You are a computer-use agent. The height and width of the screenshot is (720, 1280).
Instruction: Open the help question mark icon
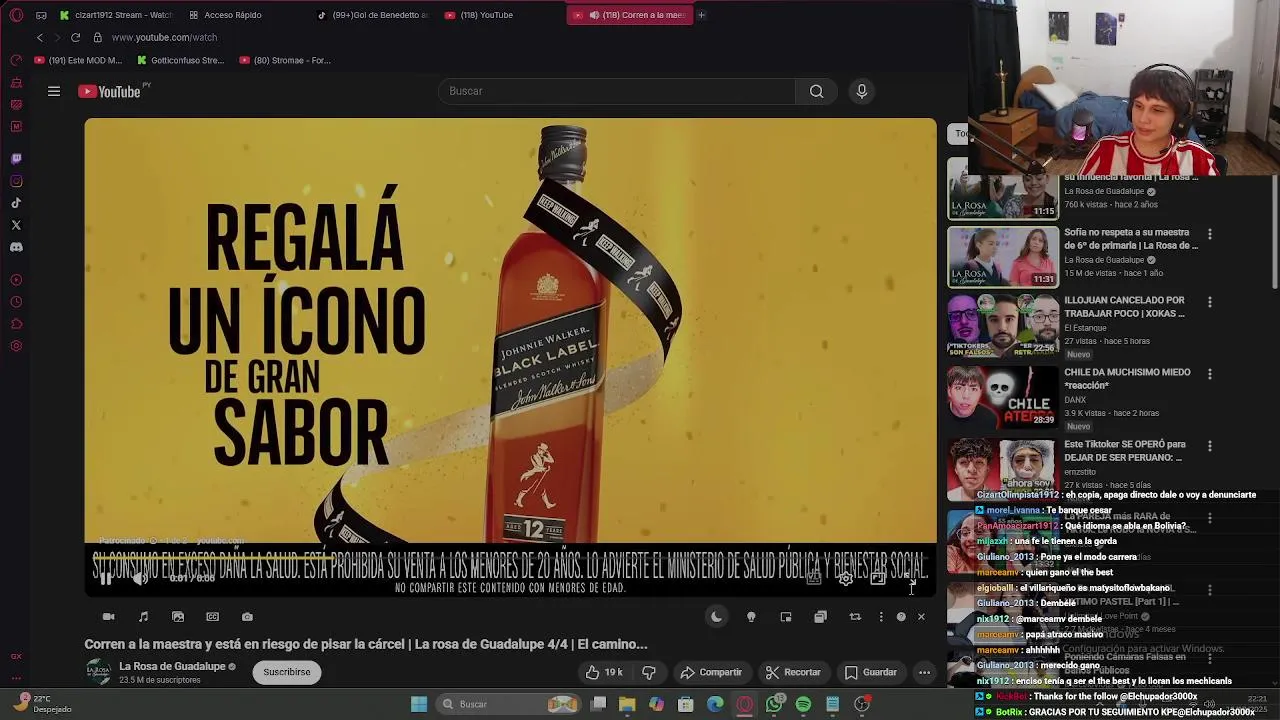[901, 617]
